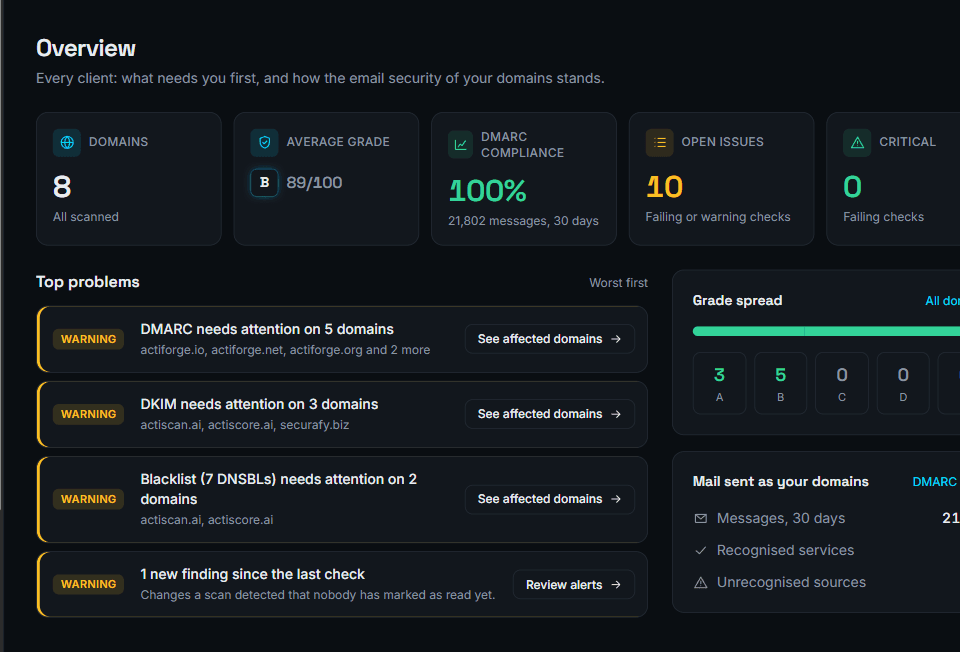Click the WARNING badge on the Blacklist row
The image size is (960, 652).
tap(88, 500)
